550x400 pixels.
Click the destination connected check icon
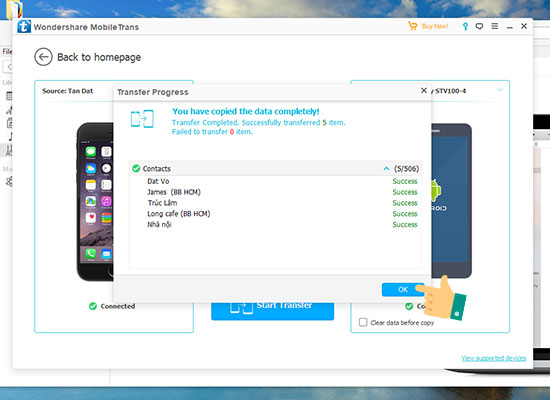point(409,306)
